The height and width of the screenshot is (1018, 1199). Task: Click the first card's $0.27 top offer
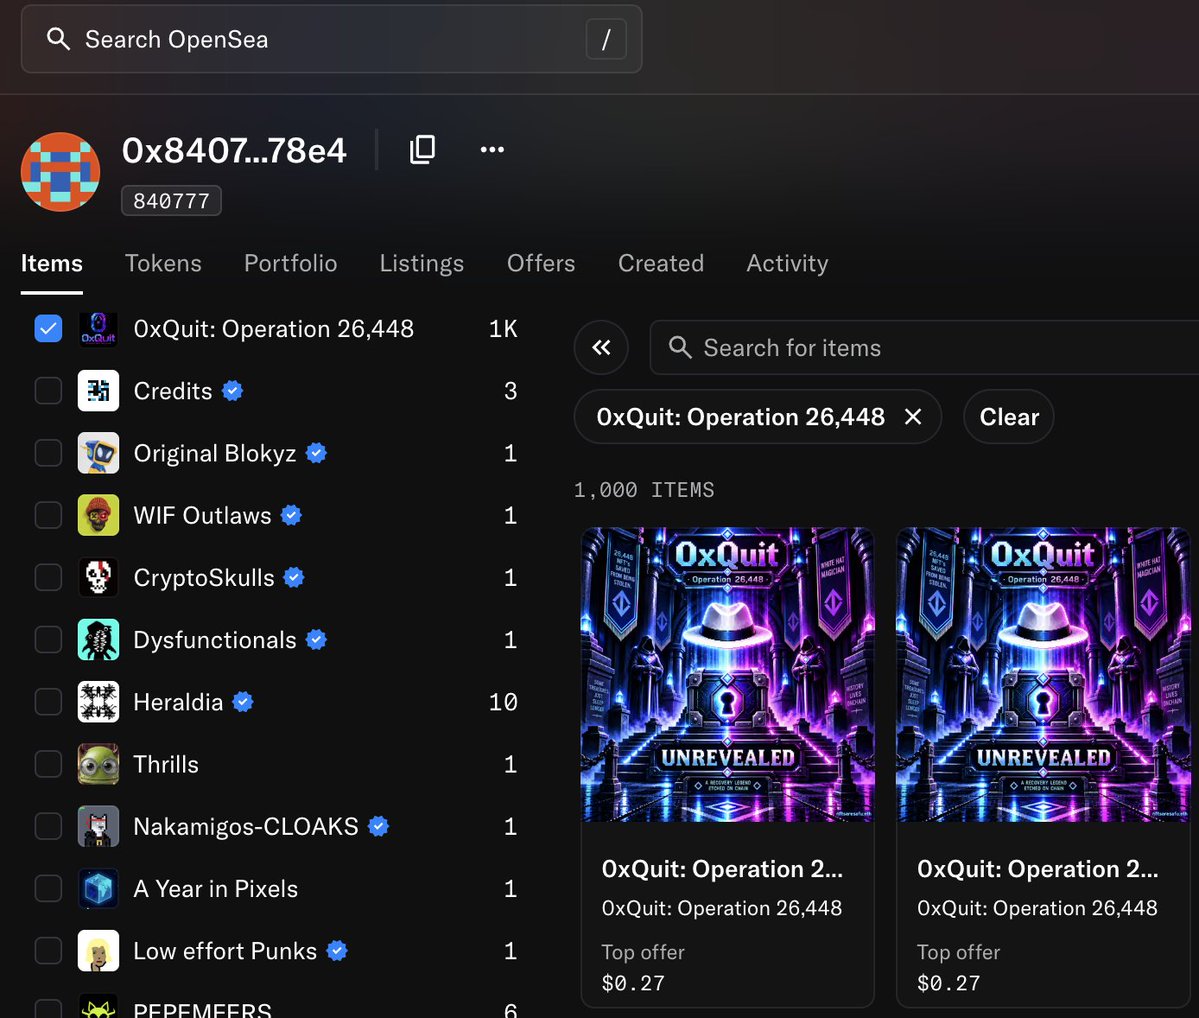(633, 983)
